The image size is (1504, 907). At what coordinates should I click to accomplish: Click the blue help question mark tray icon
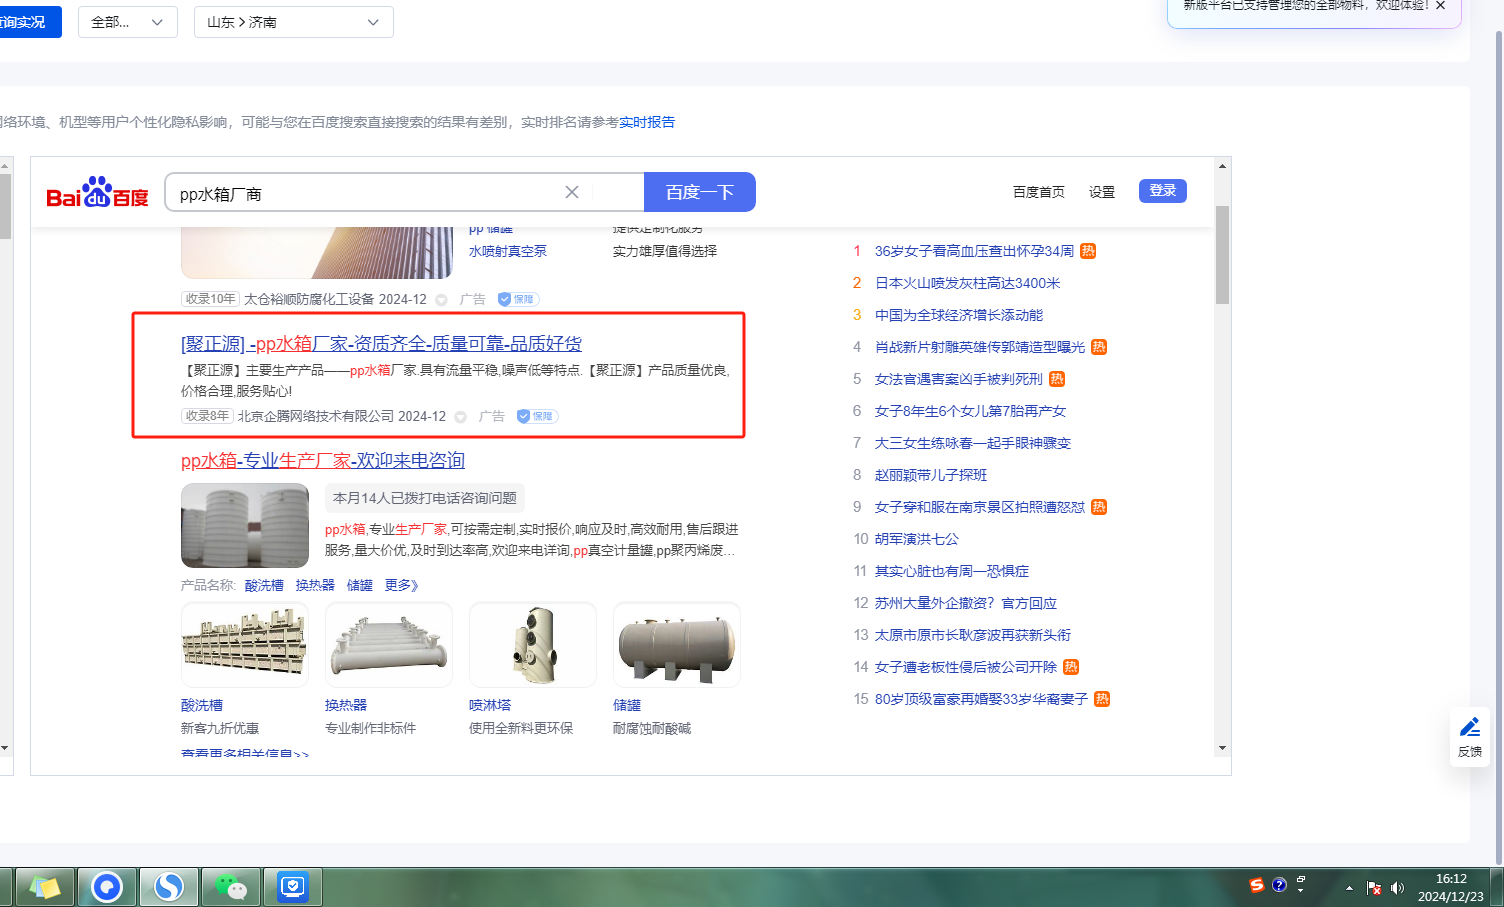[1279, 885]
